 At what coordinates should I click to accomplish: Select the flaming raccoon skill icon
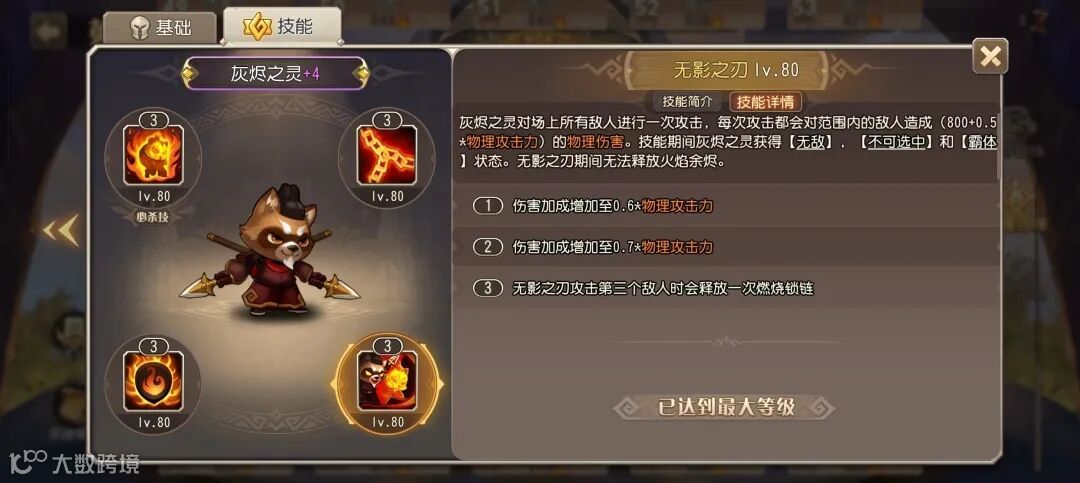click(153, 156)
